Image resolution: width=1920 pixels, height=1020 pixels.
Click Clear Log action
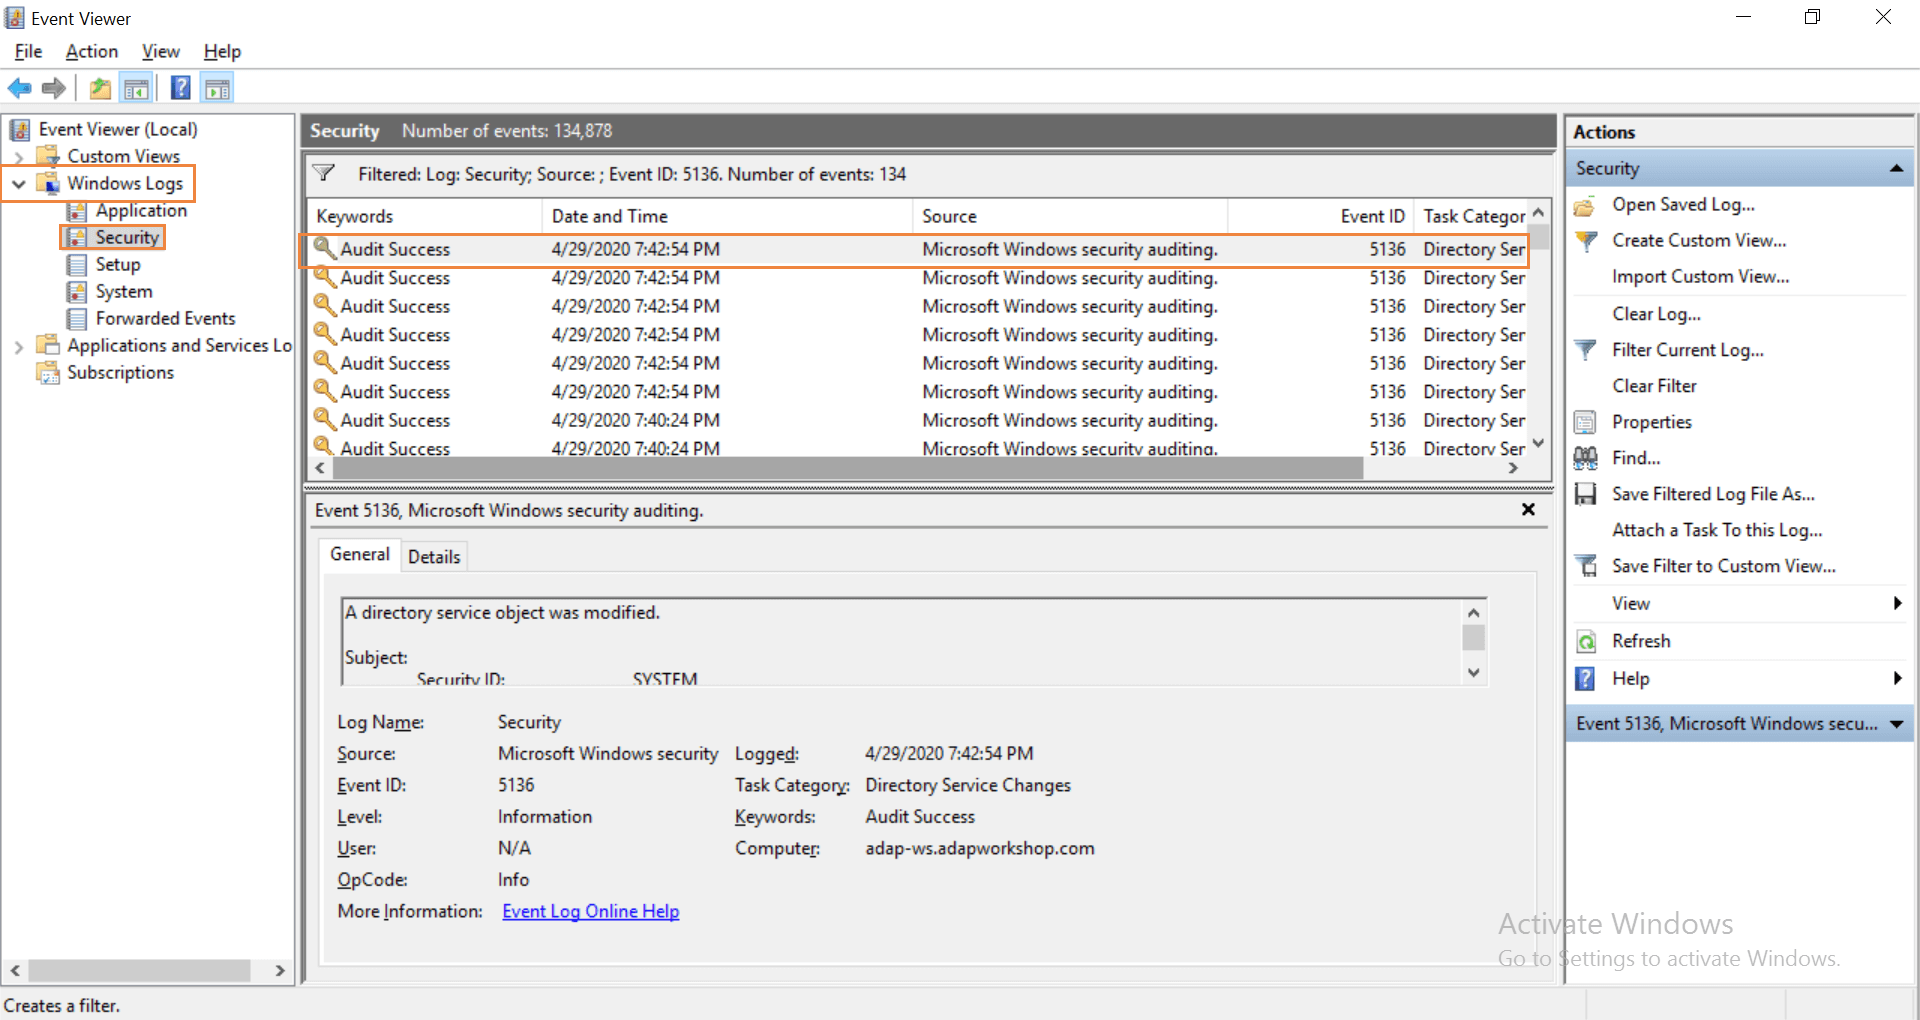click(x=1656, y=314)
